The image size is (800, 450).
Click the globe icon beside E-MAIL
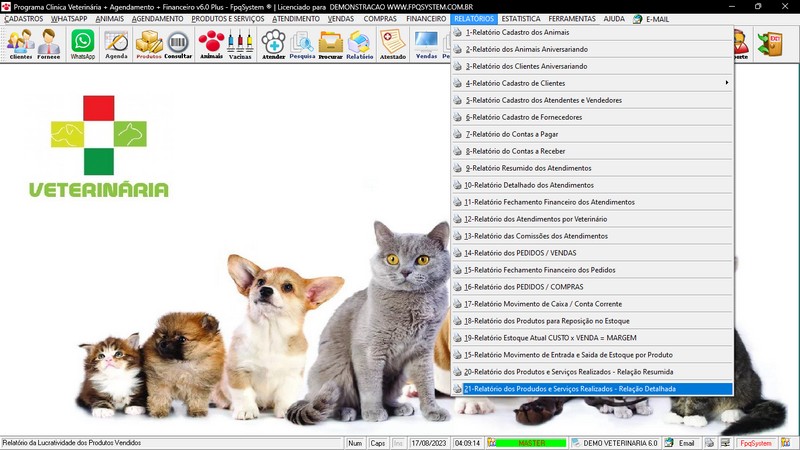637,19
